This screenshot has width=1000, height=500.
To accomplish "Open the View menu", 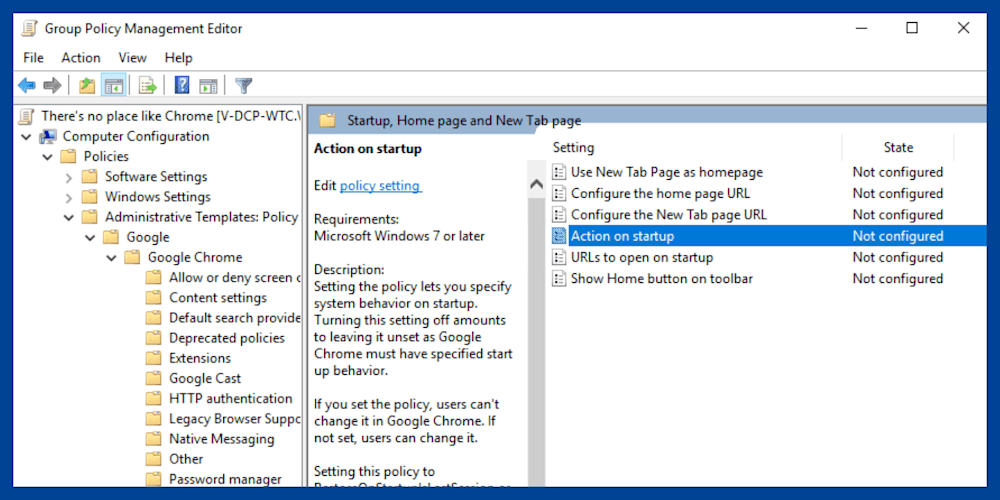I will tap(133, 58).
